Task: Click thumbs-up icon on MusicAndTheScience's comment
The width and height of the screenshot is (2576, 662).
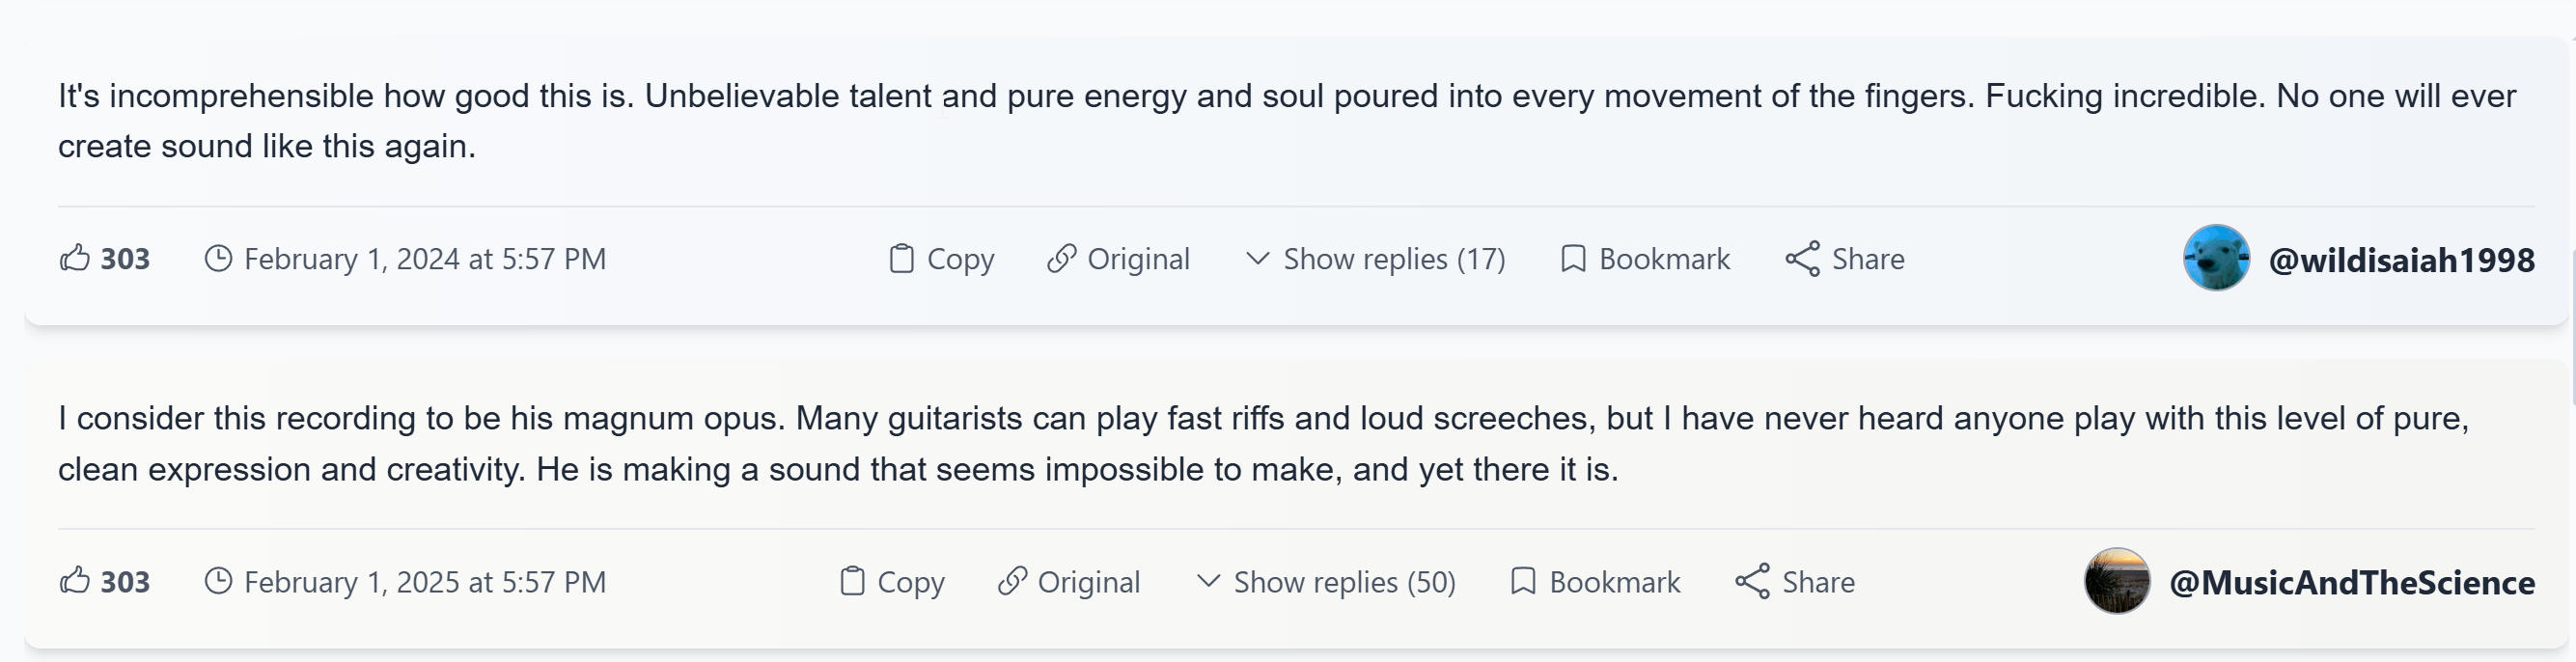Action: click(75, 581)
